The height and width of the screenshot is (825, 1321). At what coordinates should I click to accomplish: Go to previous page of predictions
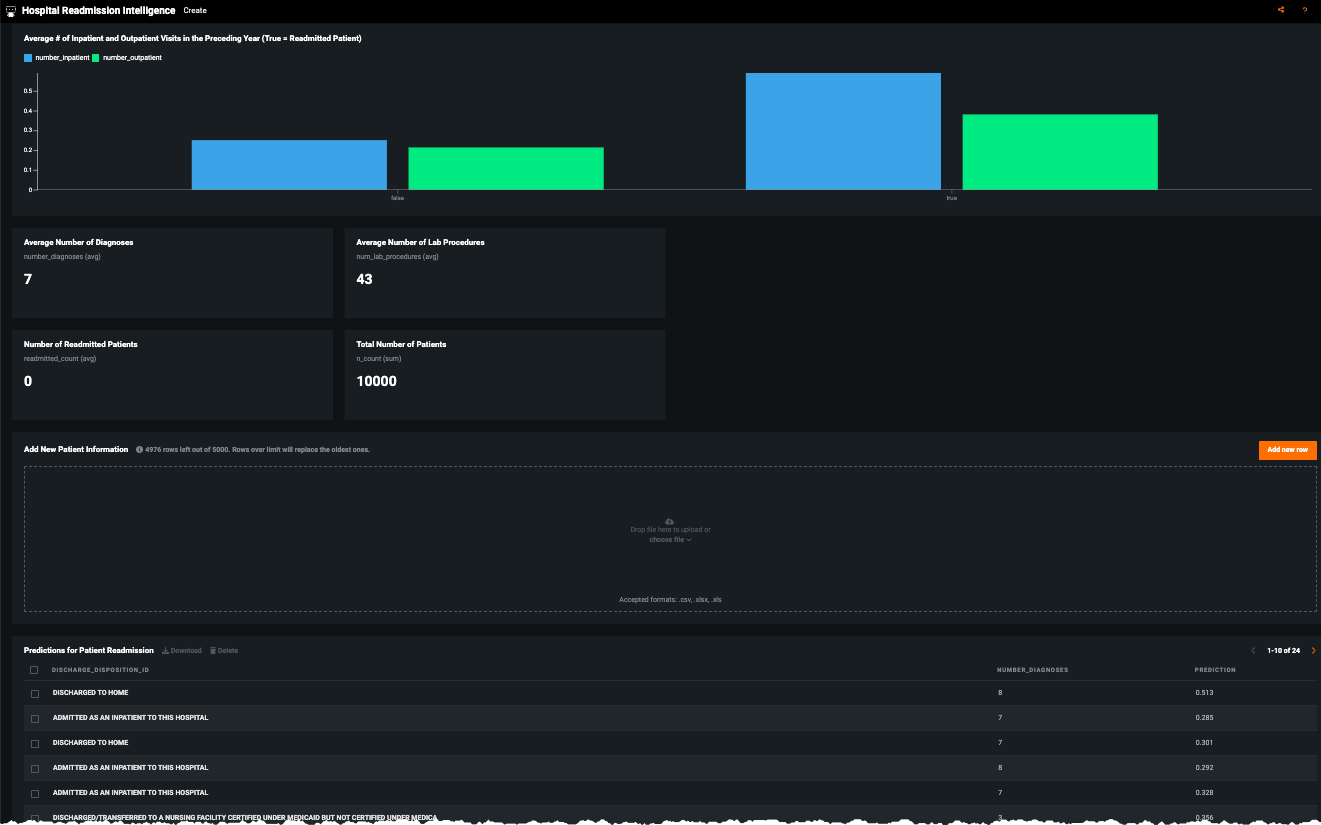pos(1253,651)
